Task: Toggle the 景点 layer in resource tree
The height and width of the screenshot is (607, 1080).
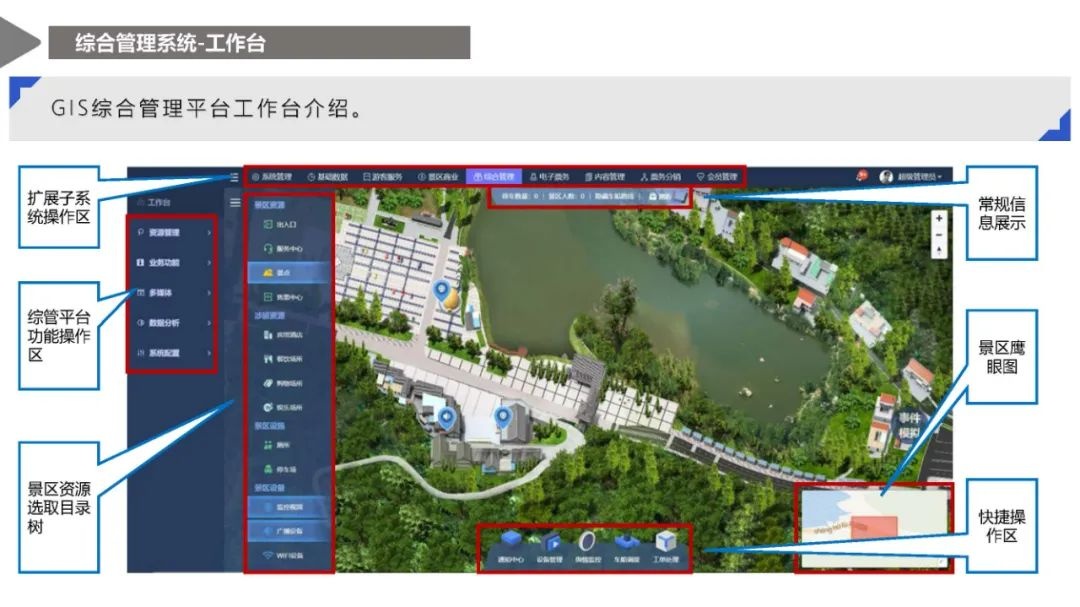Action: coord(289,273)
